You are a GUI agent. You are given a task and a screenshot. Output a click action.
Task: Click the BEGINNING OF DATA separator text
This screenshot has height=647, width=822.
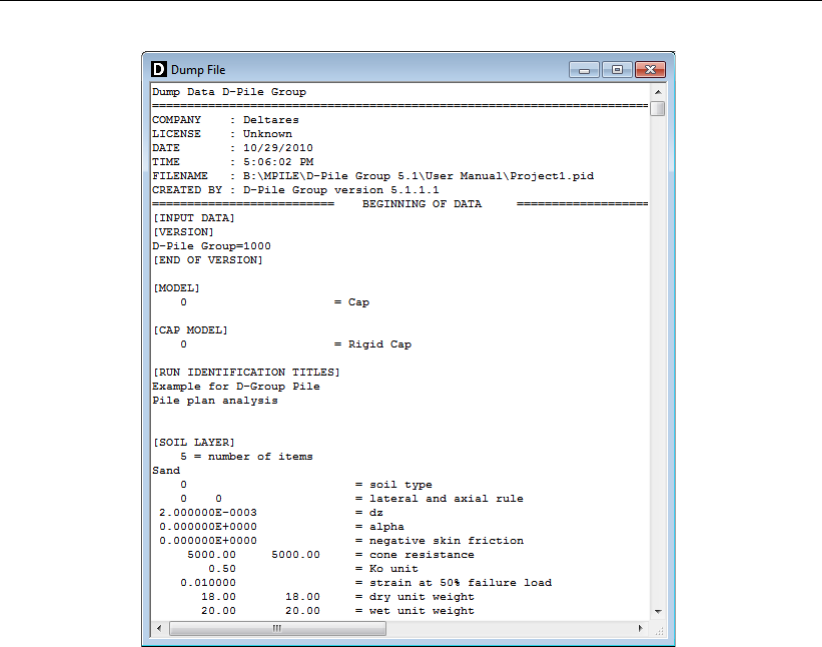pyautogui.click(x=421, y=204)
